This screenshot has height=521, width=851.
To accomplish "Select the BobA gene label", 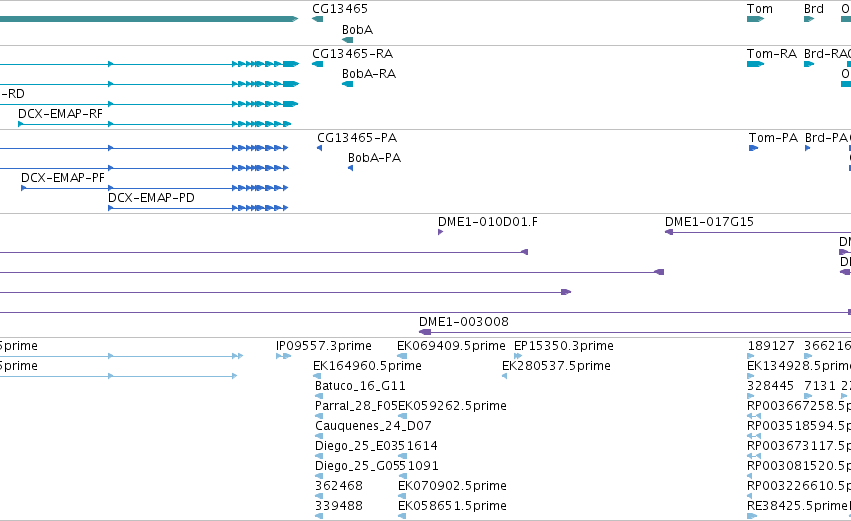I will tap(357, 30).
